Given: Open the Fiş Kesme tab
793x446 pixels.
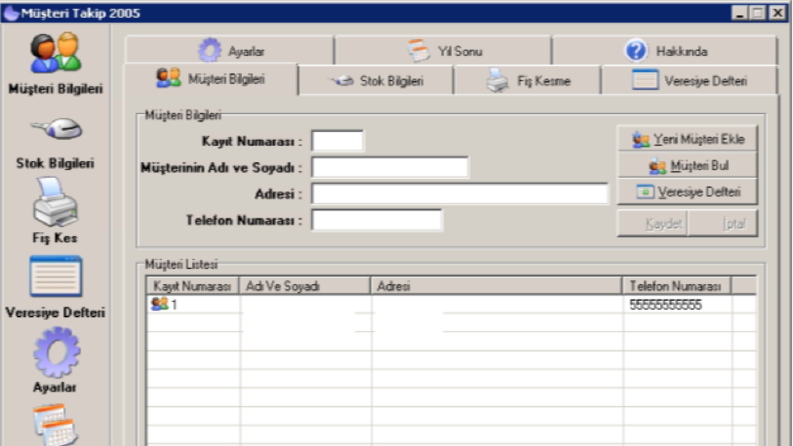Looking at the screenshot, I should pyautogui.click(x=527, y=80).
